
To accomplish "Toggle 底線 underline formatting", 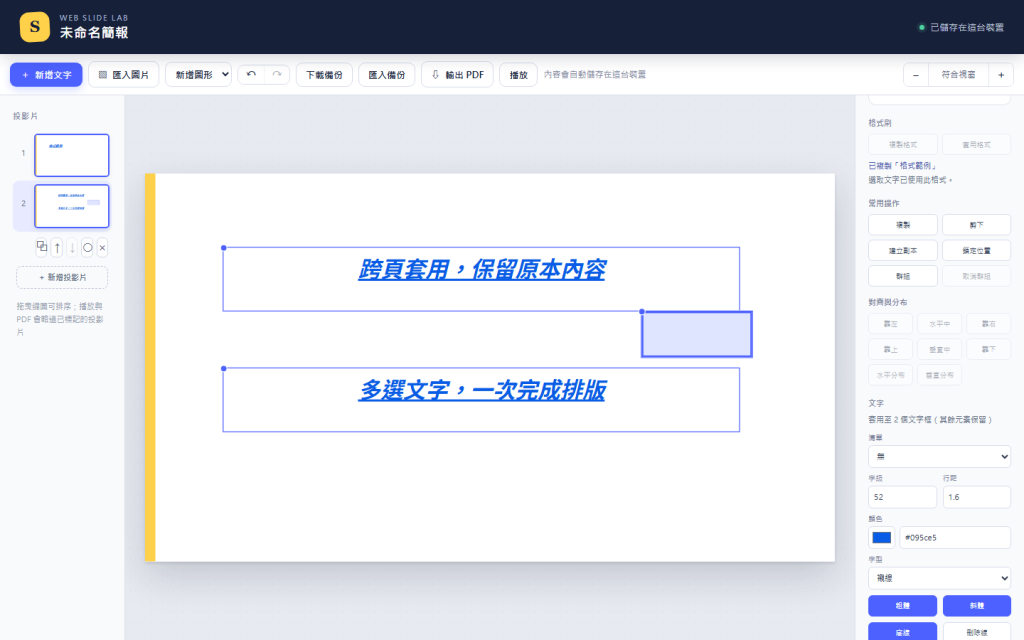I will point(903,632).
